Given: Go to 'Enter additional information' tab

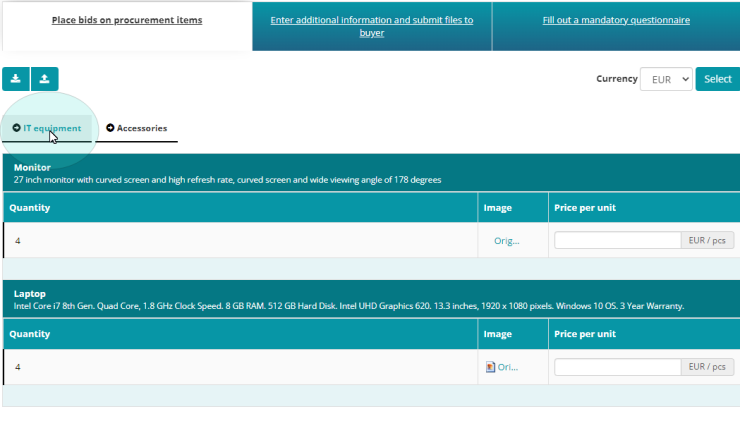Looking at the screenshot, I should (371, 26).
